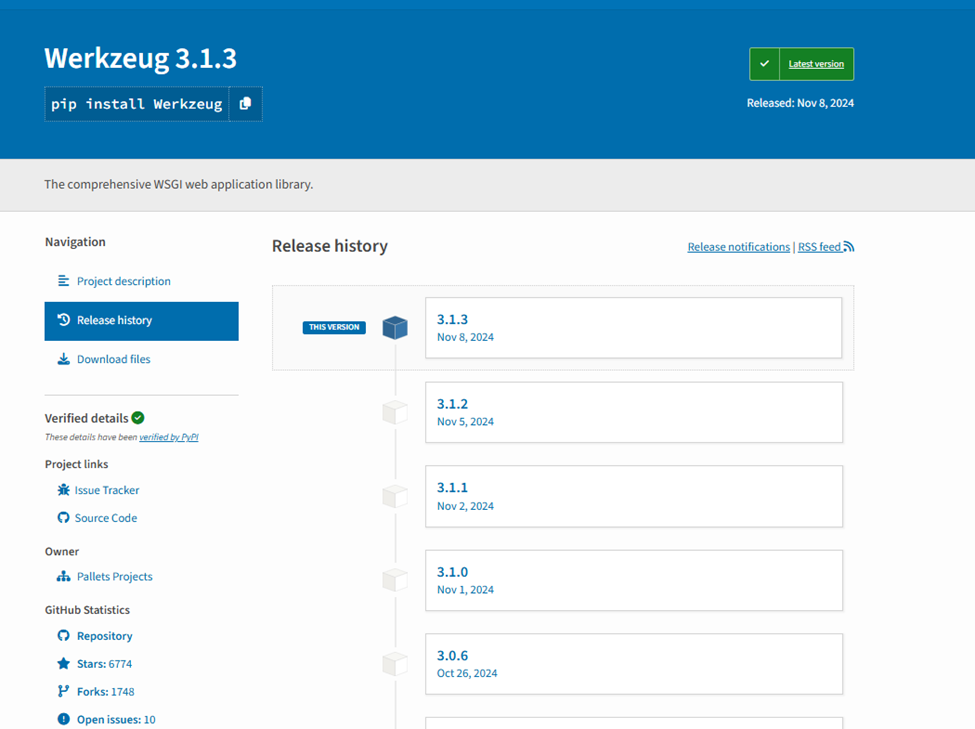Click the white cube icon beside 3.1.2
The image size is (975, 729).
395,412
